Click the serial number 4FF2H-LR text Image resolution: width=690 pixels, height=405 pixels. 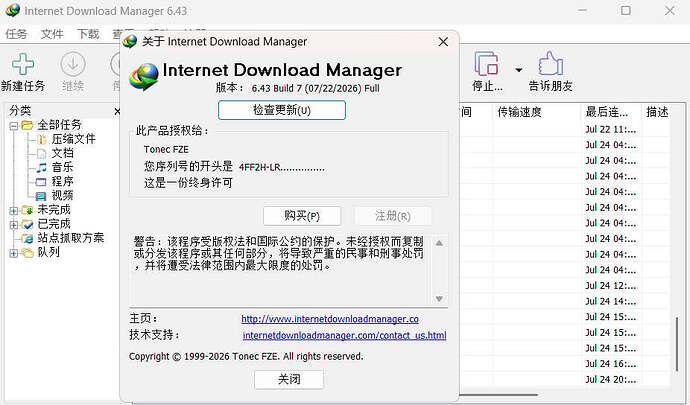282,167
